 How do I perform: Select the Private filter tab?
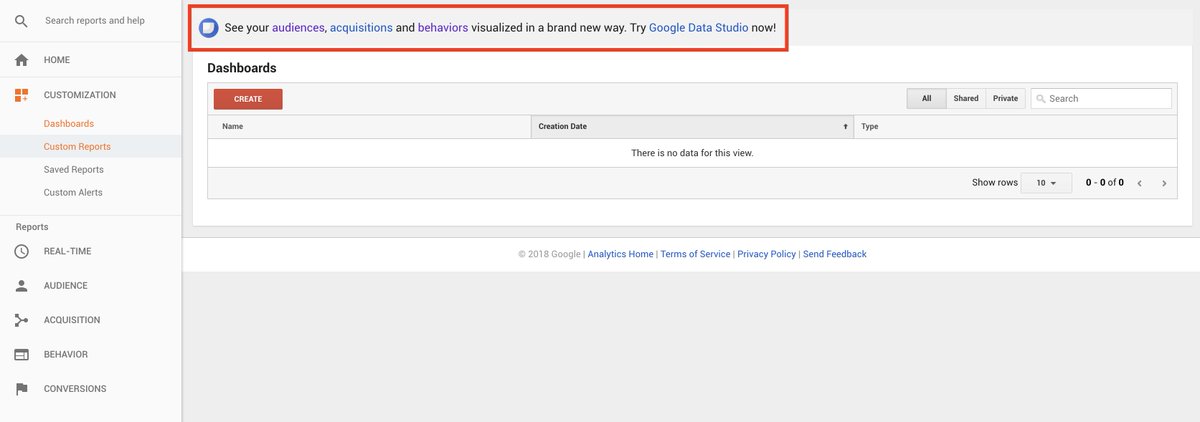click(x=1005, y=98)
